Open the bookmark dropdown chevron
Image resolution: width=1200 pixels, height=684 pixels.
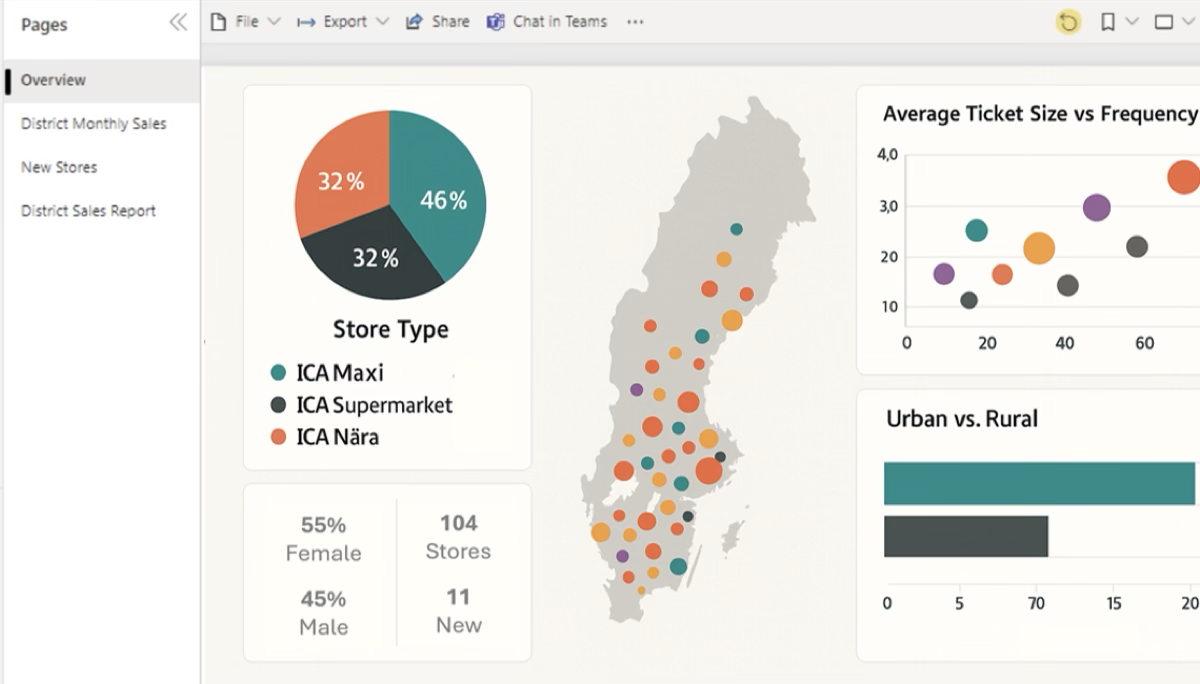(1132, 22)
